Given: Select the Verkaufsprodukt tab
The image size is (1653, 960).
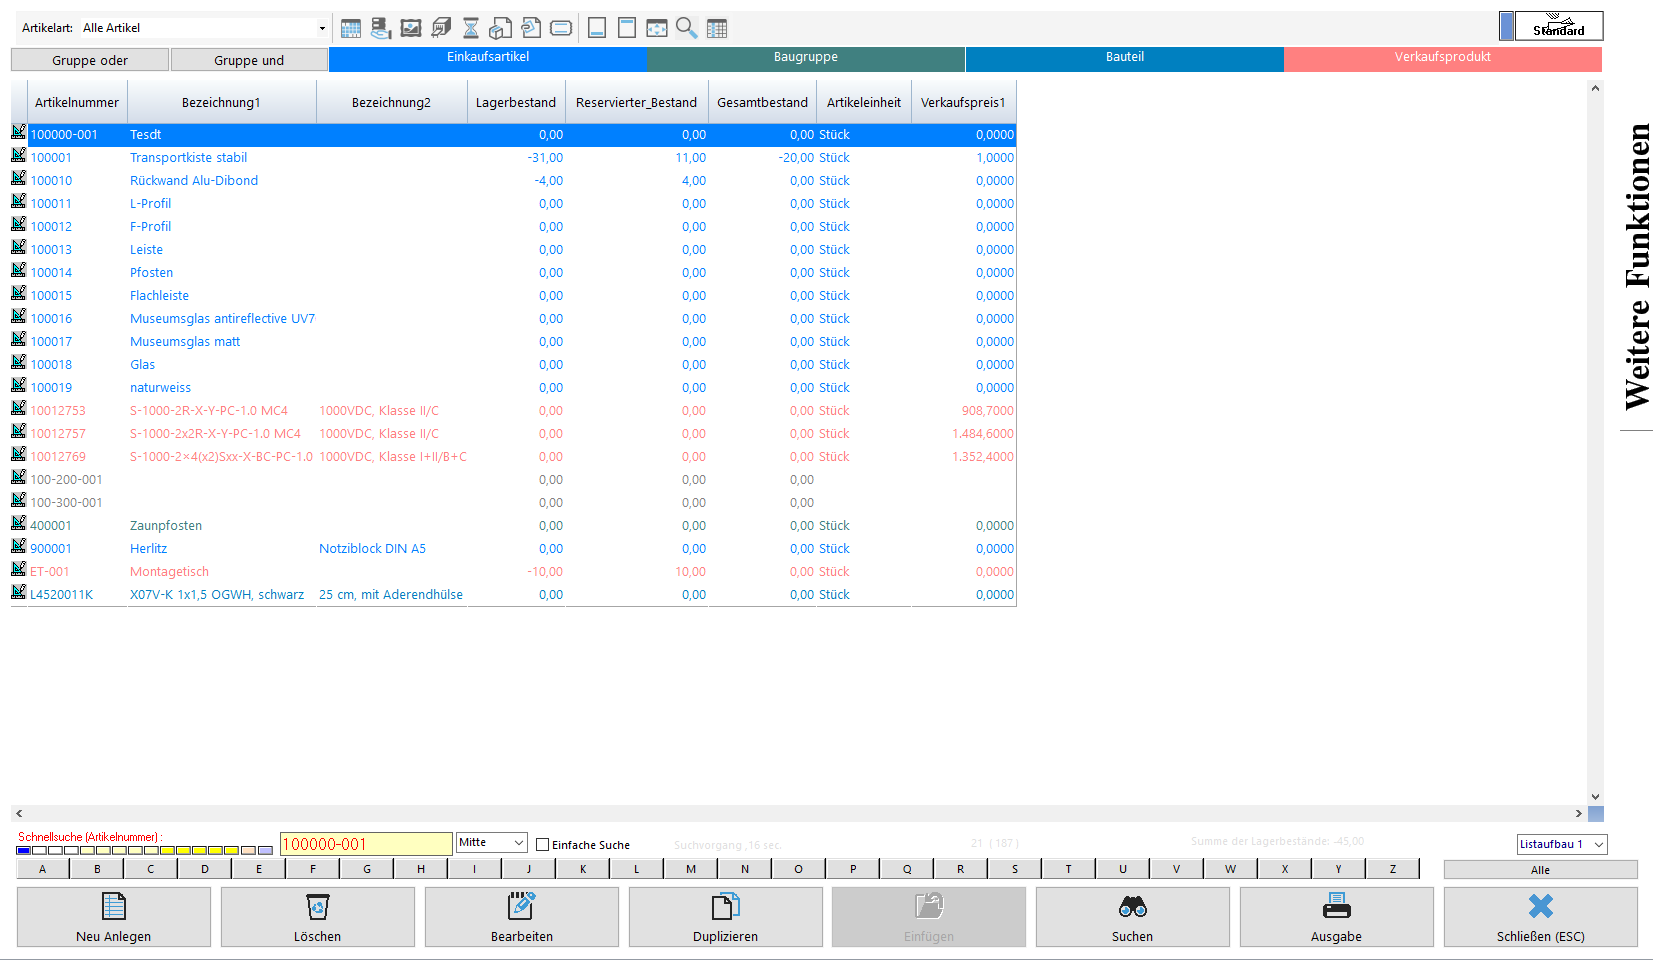Looking at the screenshot, I should 1442,58.
